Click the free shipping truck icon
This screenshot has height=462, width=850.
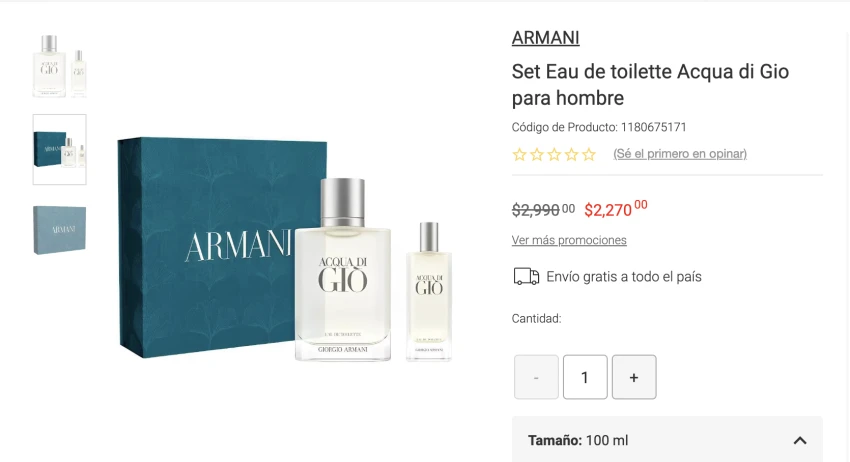(526, 277)
